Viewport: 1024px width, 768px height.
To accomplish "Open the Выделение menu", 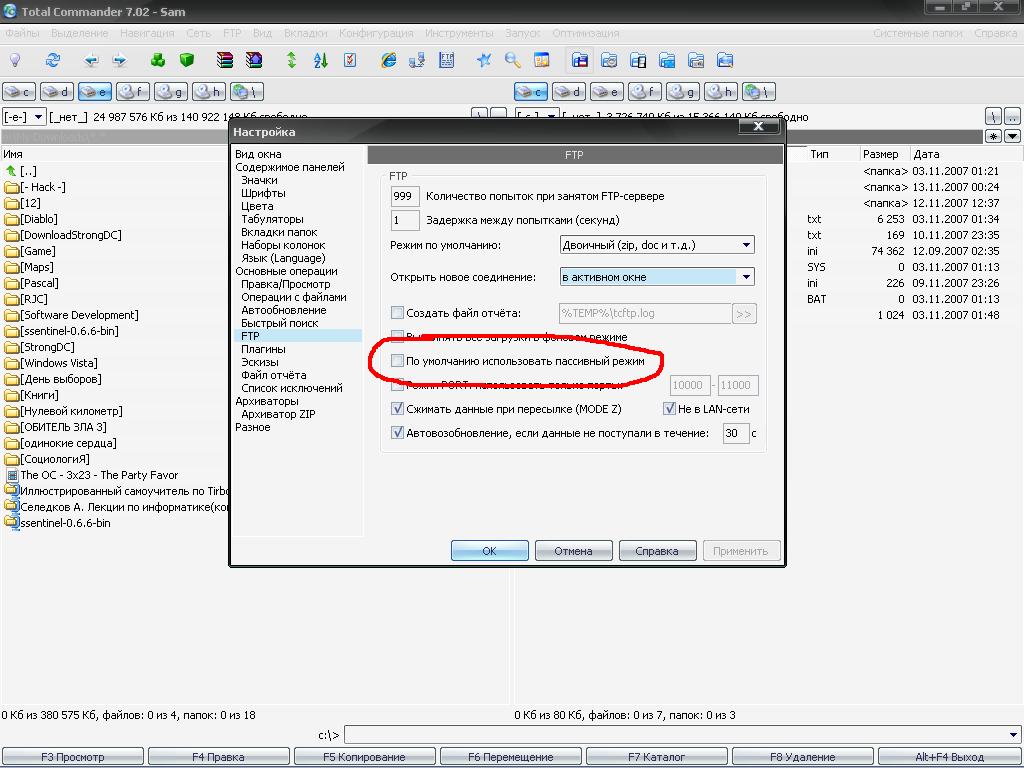I will (x=80, y=33).
